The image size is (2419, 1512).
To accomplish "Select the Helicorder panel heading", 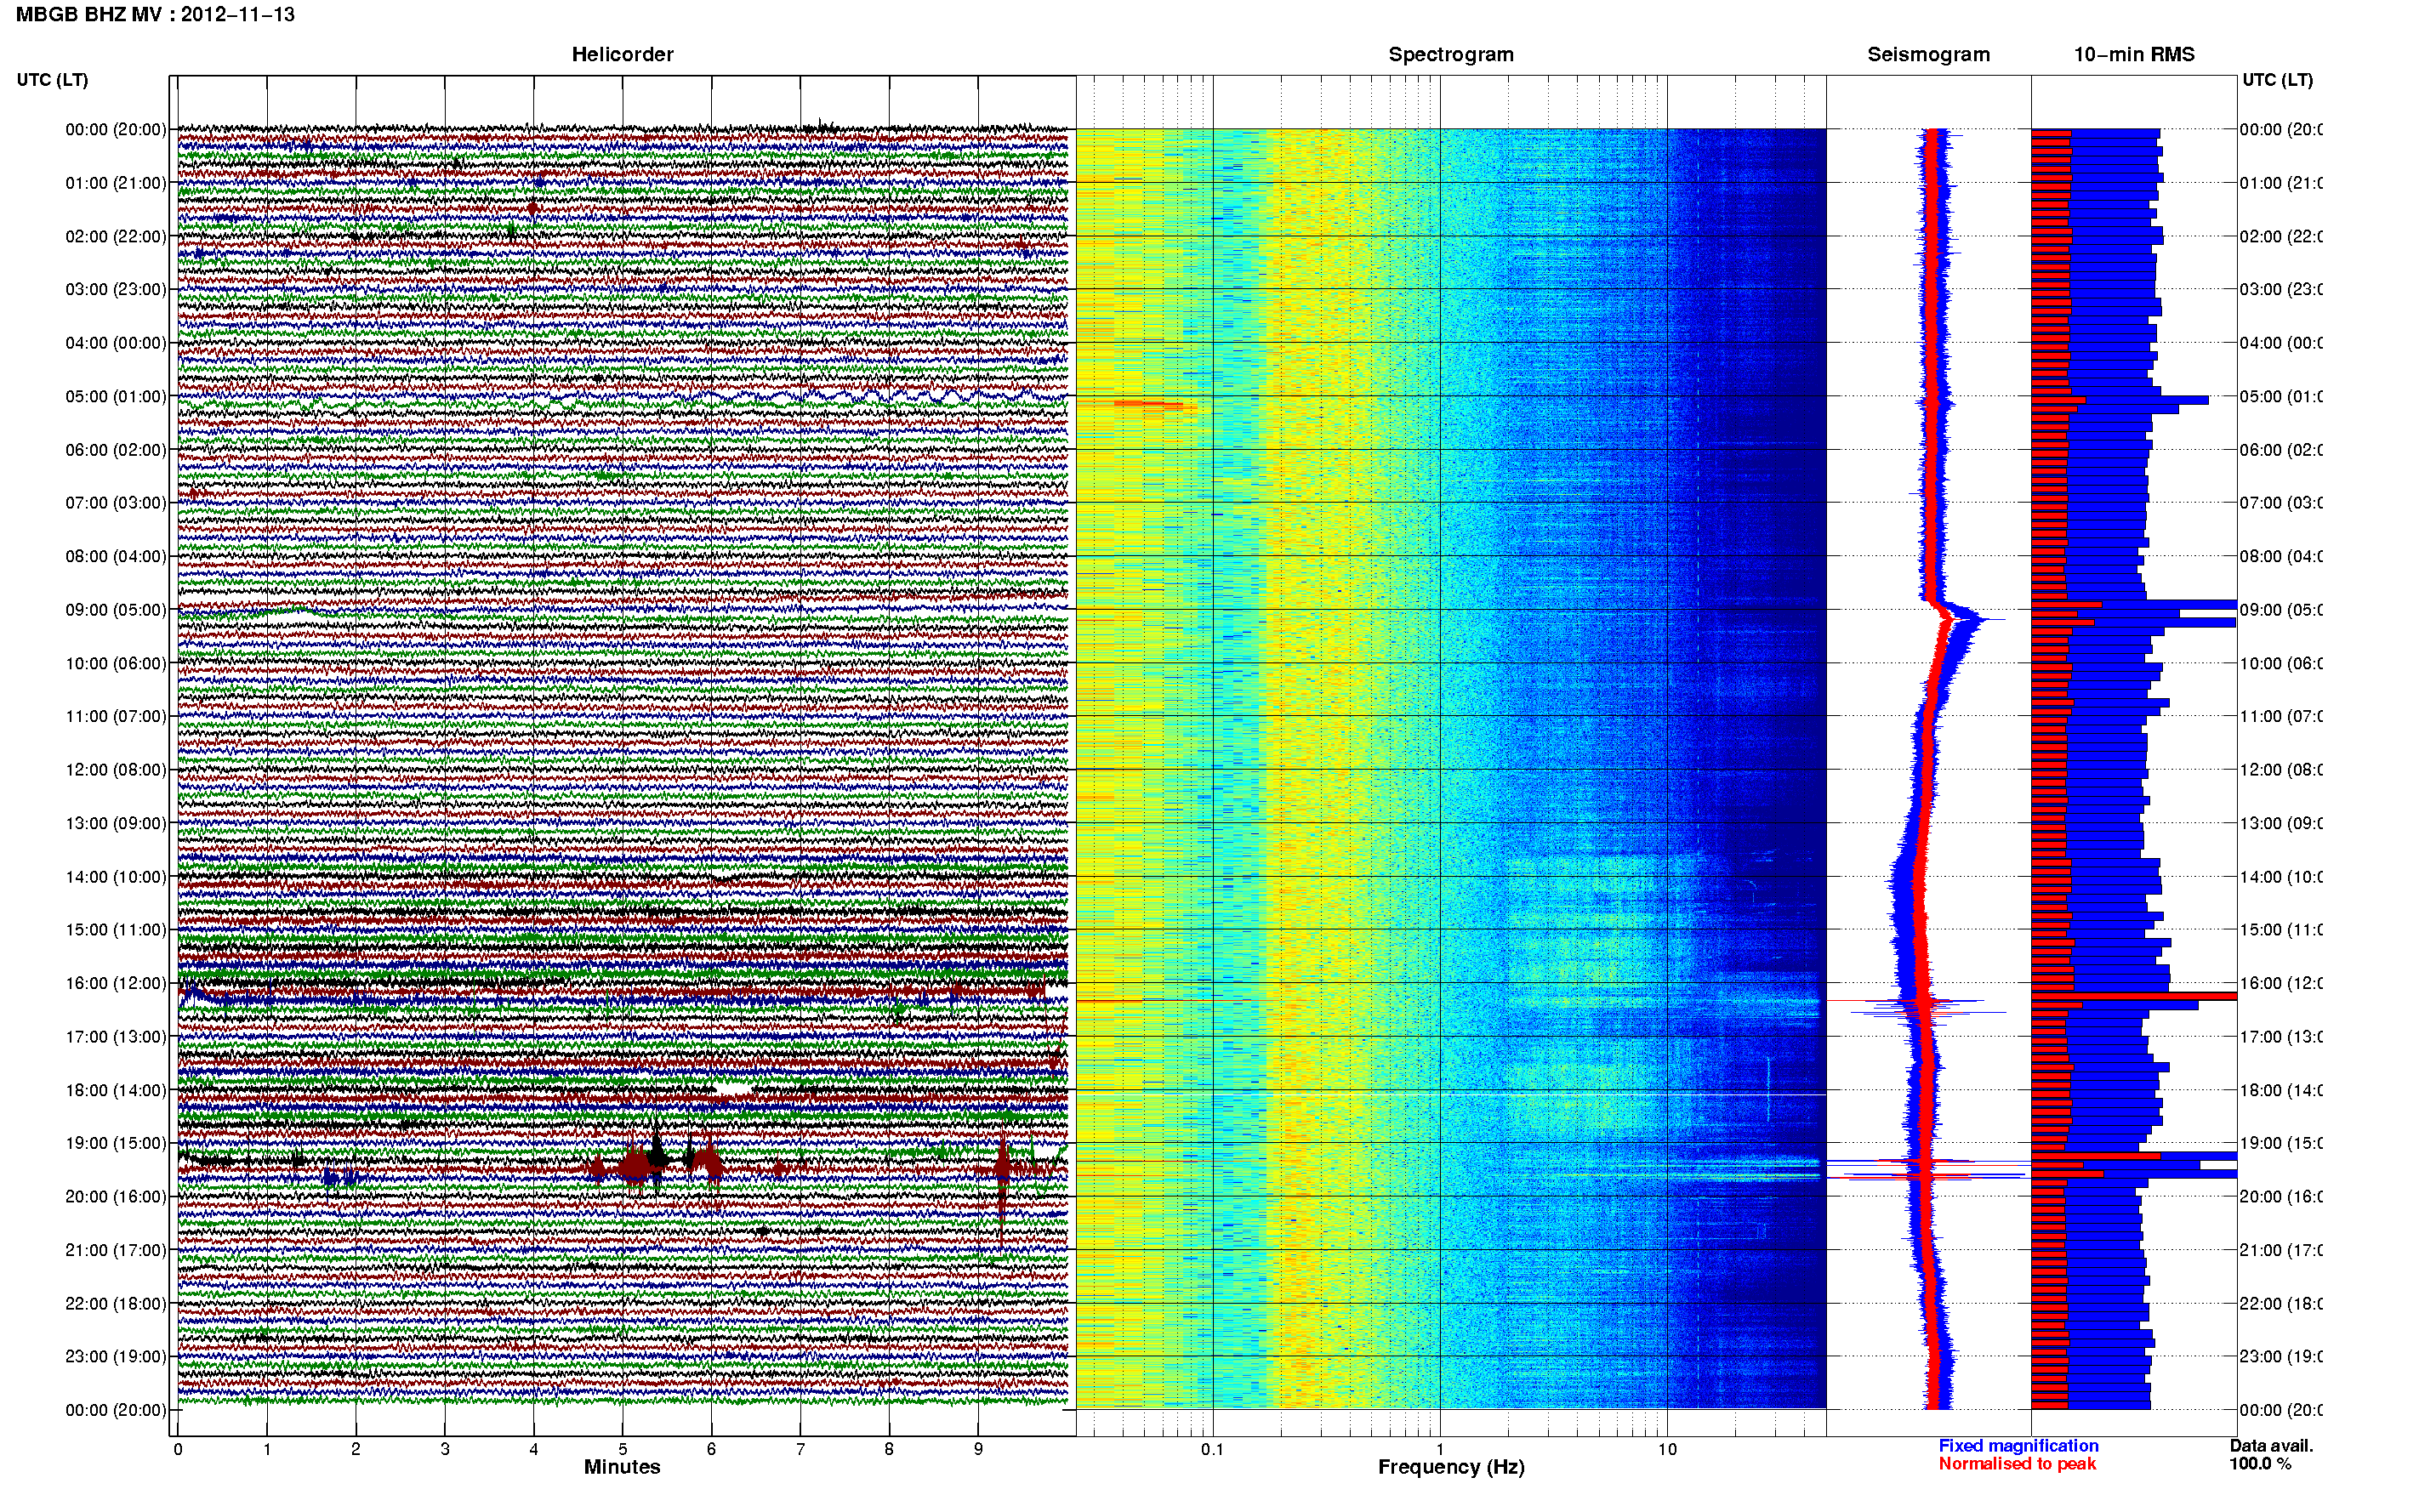I will (622, 54).
